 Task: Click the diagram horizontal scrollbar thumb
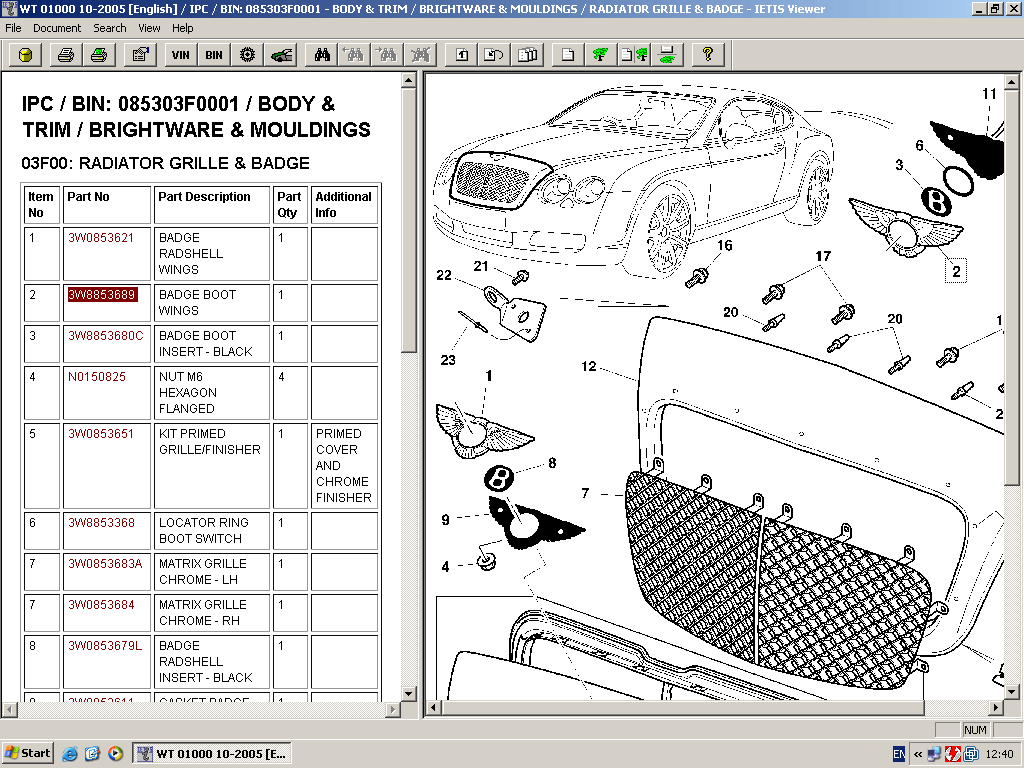682,707
